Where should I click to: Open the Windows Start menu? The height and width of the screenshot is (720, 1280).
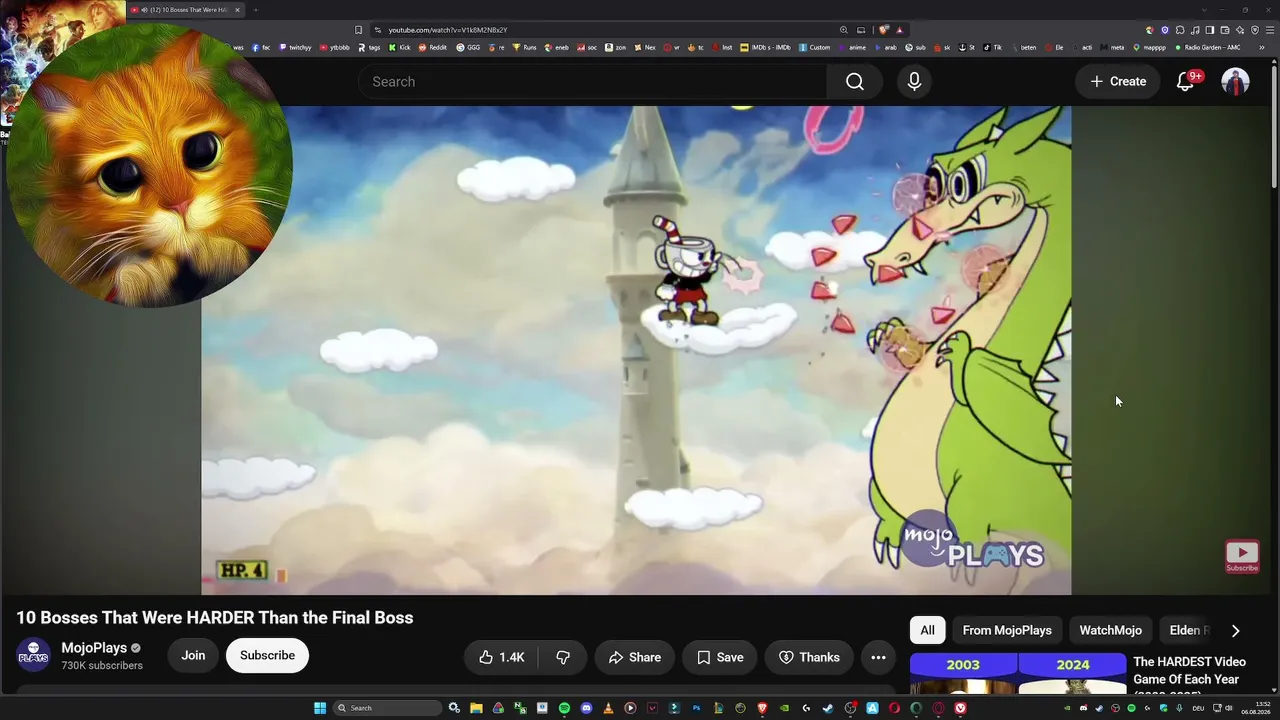coord(320,708)
